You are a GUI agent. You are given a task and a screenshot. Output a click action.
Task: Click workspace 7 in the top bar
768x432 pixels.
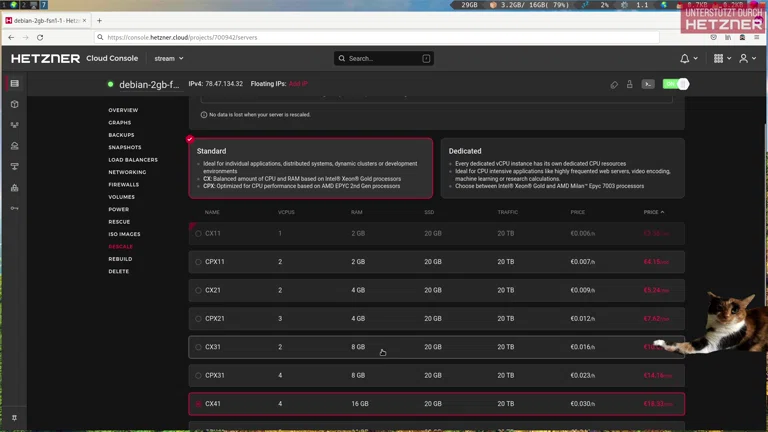tap(44, 5)
